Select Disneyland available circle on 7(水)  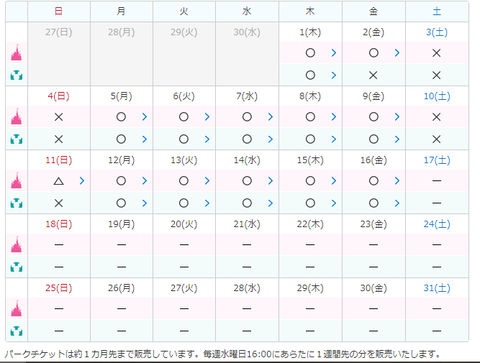point(247,117)
